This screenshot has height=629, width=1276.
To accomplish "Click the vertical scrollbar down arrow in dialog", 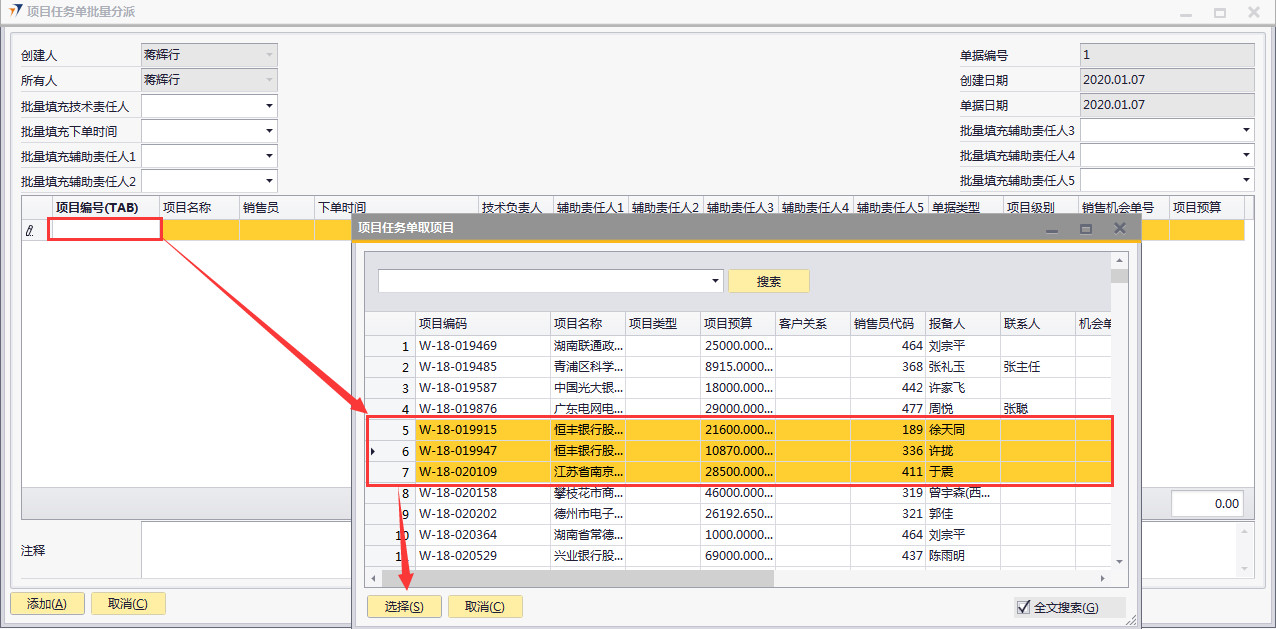I will pos(1119,562).
